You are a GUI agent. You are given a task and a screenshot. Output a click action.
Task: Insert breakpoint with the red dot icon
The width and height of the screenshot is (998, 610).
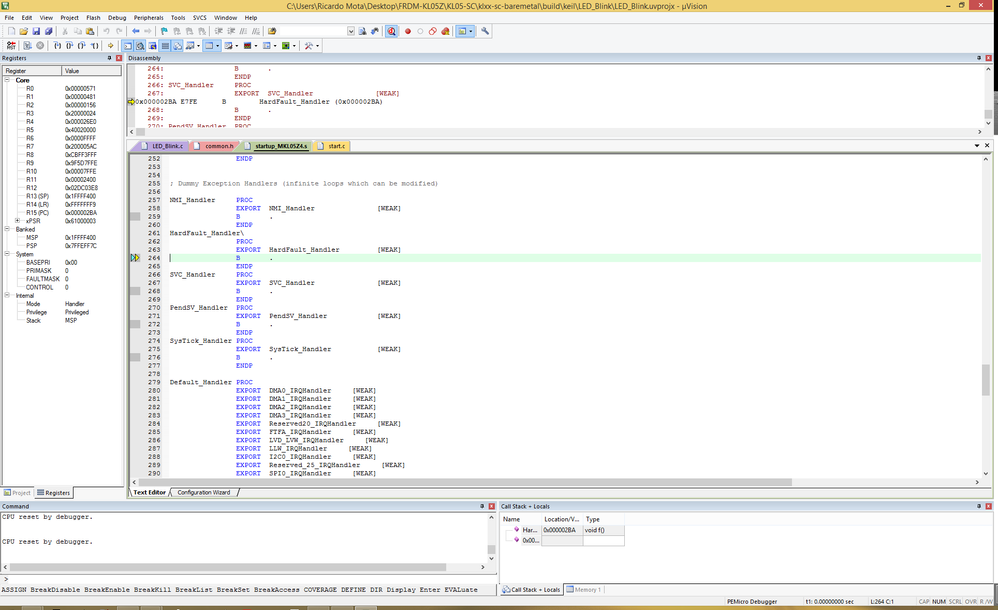point(408,31)
